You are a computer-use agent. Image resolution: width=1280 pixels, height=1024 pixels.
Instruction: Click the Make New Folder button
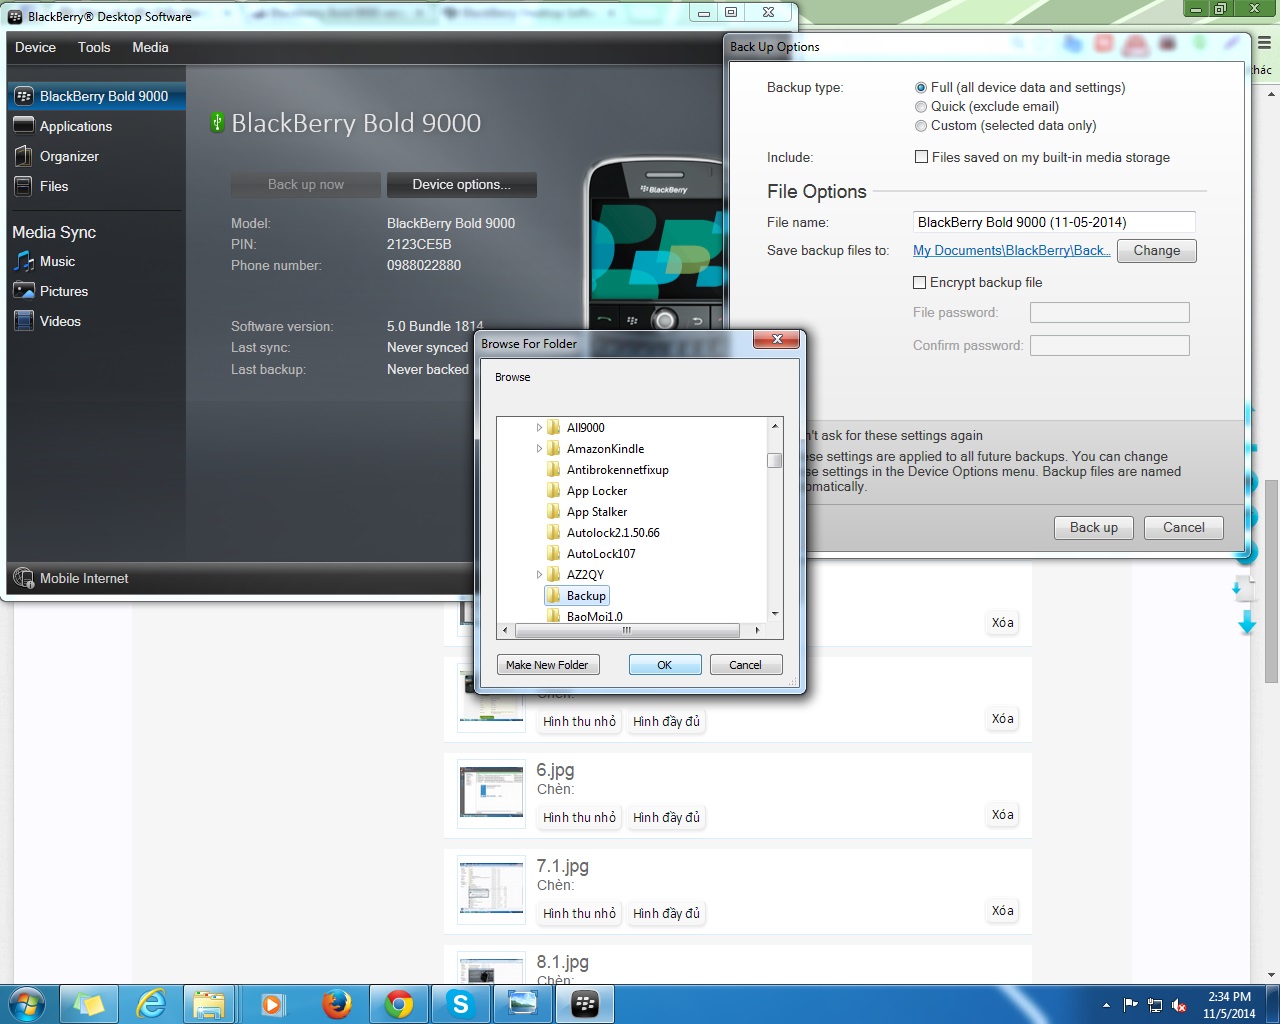[547, 665]
